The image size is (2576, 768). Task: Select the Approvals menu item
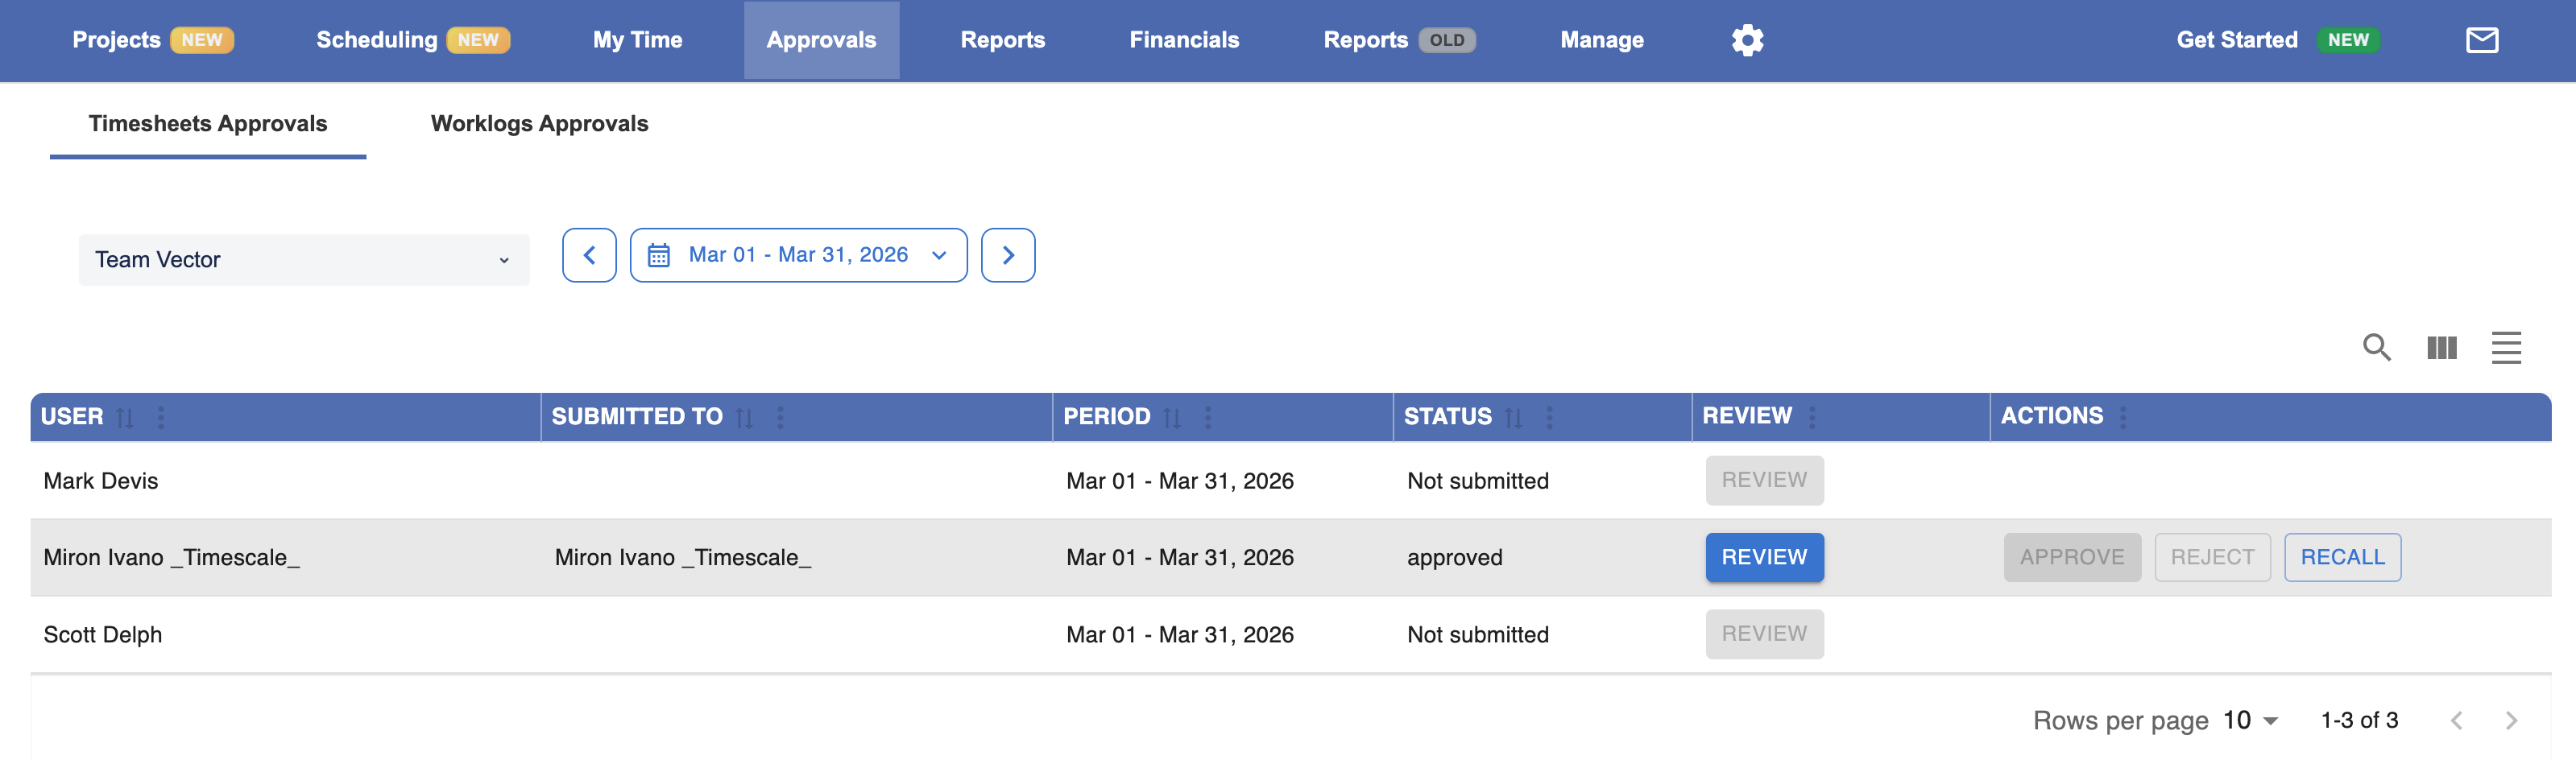click(x=821, y=40)
